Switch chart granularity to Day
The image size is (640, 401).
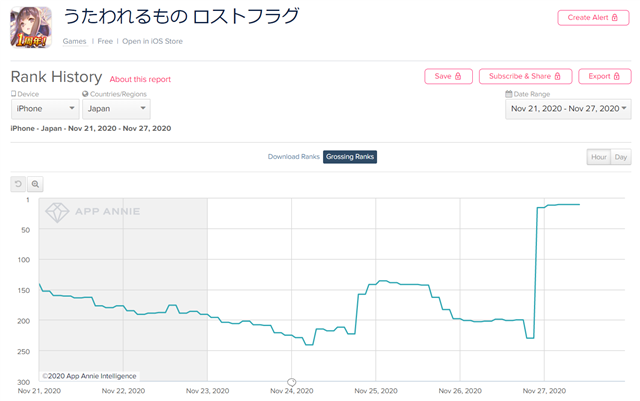coord(621,157)
